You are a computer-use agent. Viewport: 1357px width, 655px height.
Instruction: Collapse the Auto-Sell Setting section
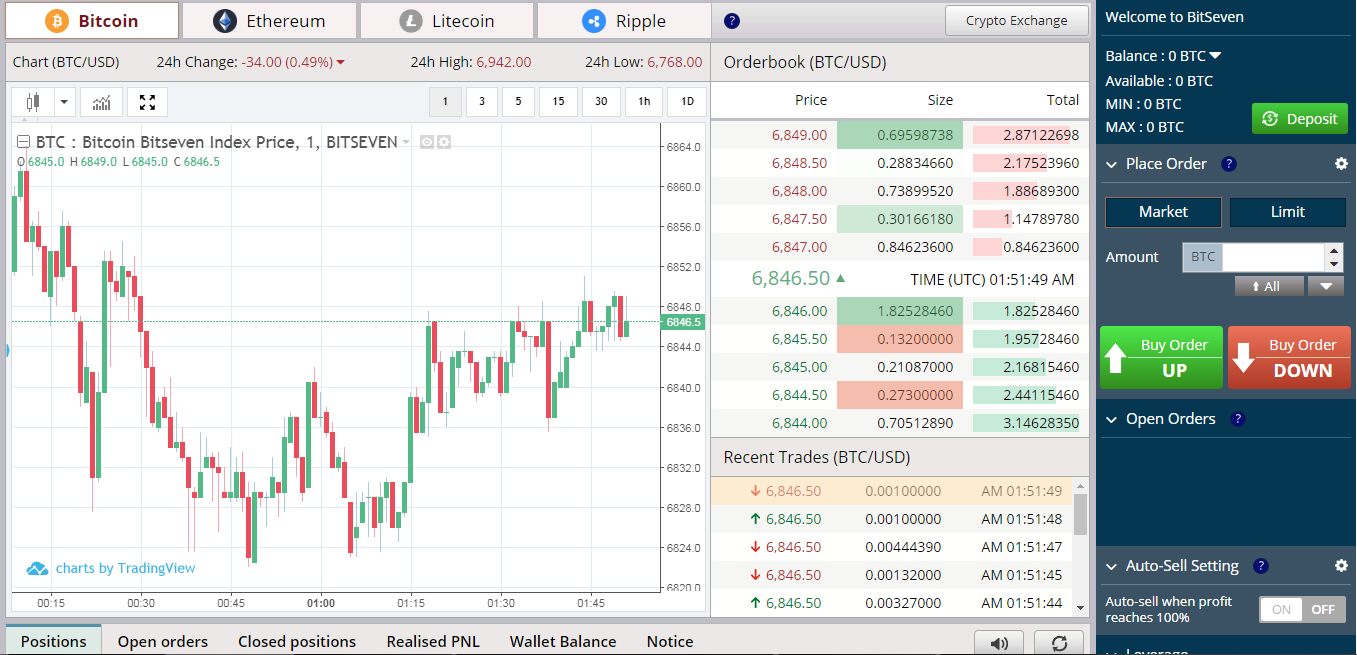(x=1111, y=567)
